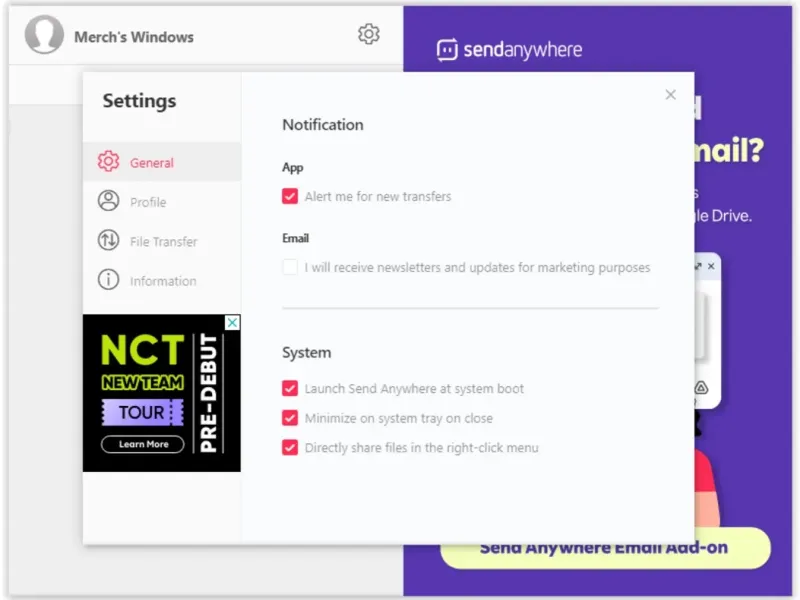Close the NCT ad with the X icon
Screen dimensions: 800x600
click(x=232, y=322)
